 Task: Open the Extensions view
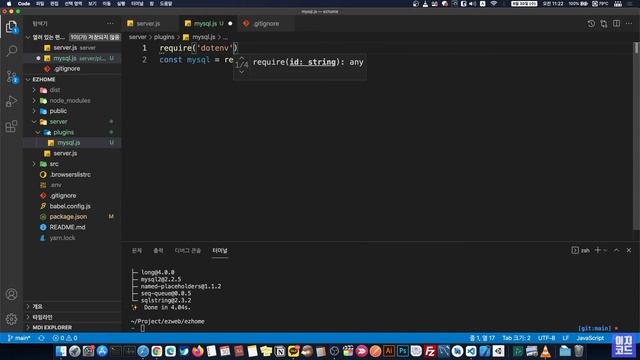(11, 126)
